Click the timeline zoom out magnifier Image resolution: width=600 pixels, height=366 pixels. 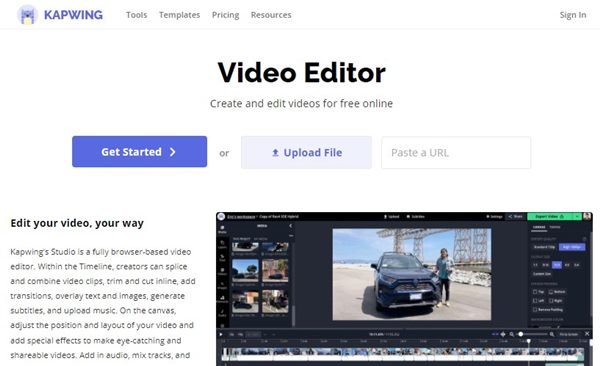[512, 334]
